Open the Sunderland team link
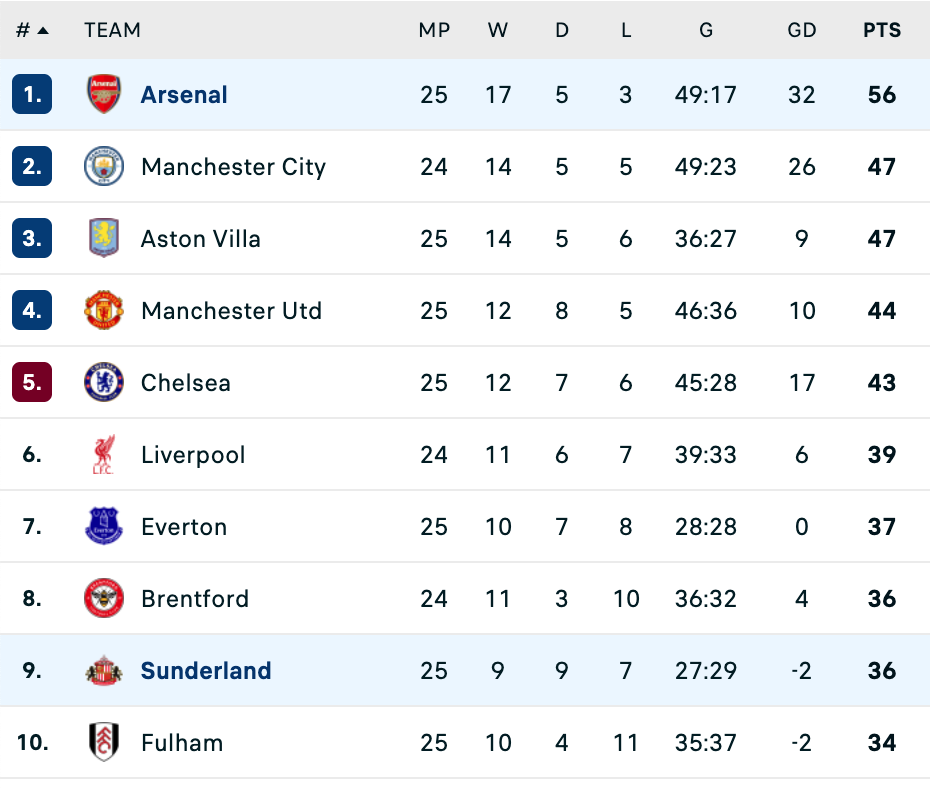 tap(206, 671)
